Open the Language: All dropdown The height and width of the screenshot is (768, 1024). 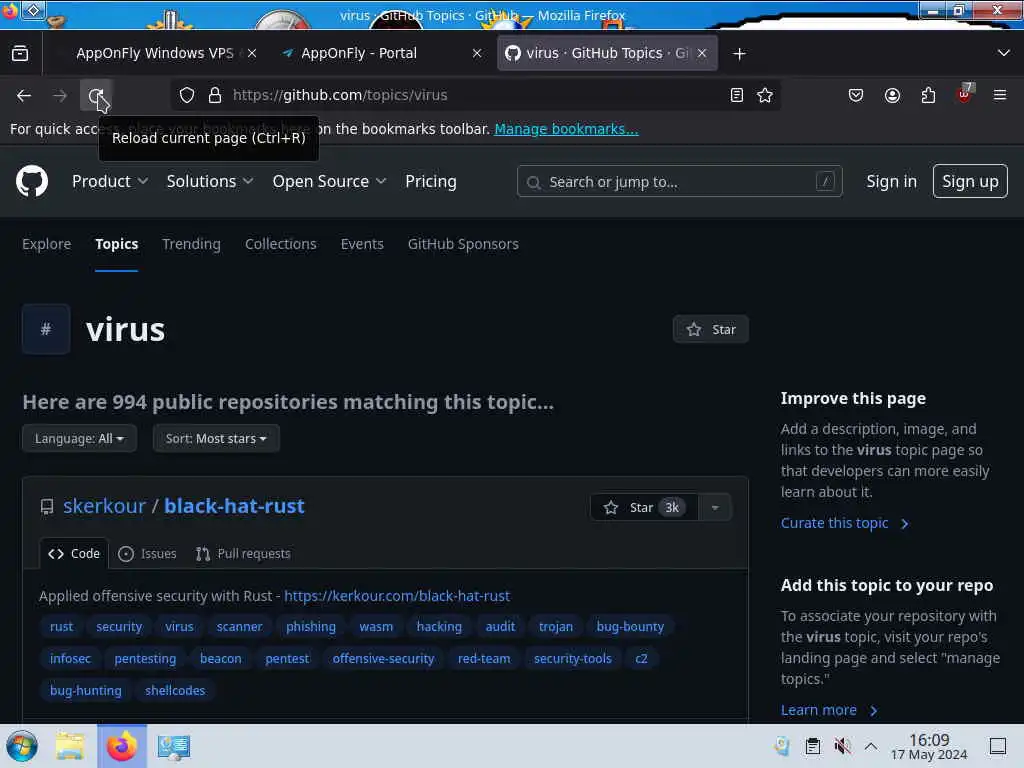coord(79,438)
